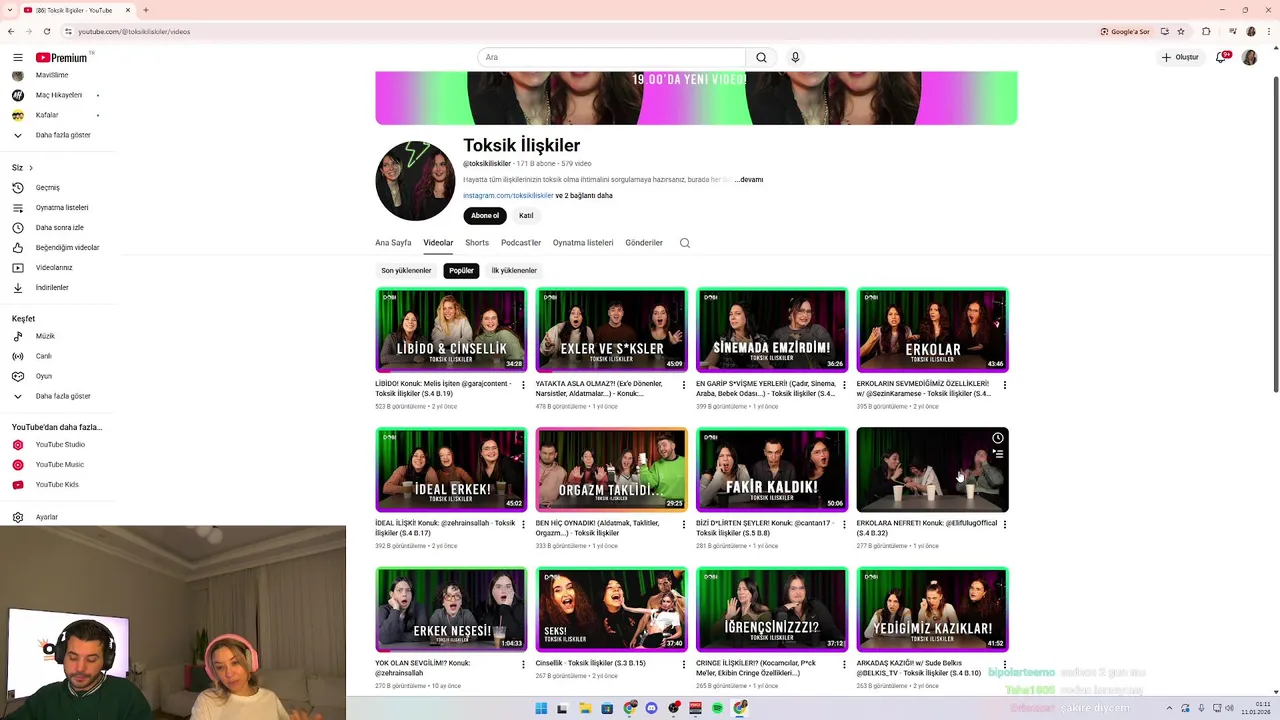Click the search magnifier button

click(x=761, y=57)
